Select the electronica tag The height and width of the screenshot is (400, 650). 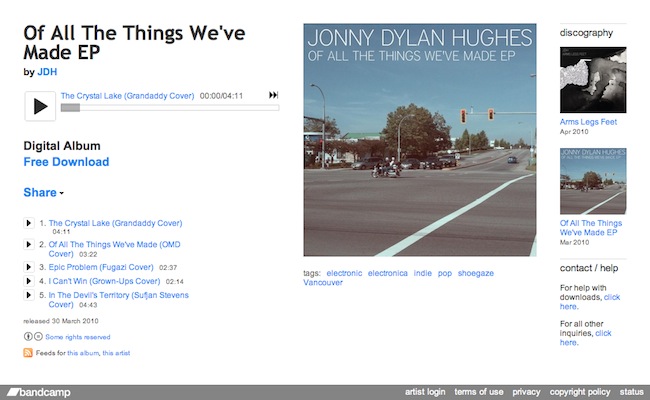coord(388,273)
